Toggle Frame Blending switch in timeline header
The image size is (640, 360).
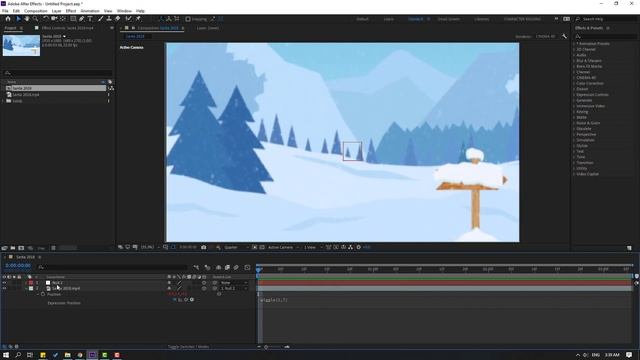227,267
